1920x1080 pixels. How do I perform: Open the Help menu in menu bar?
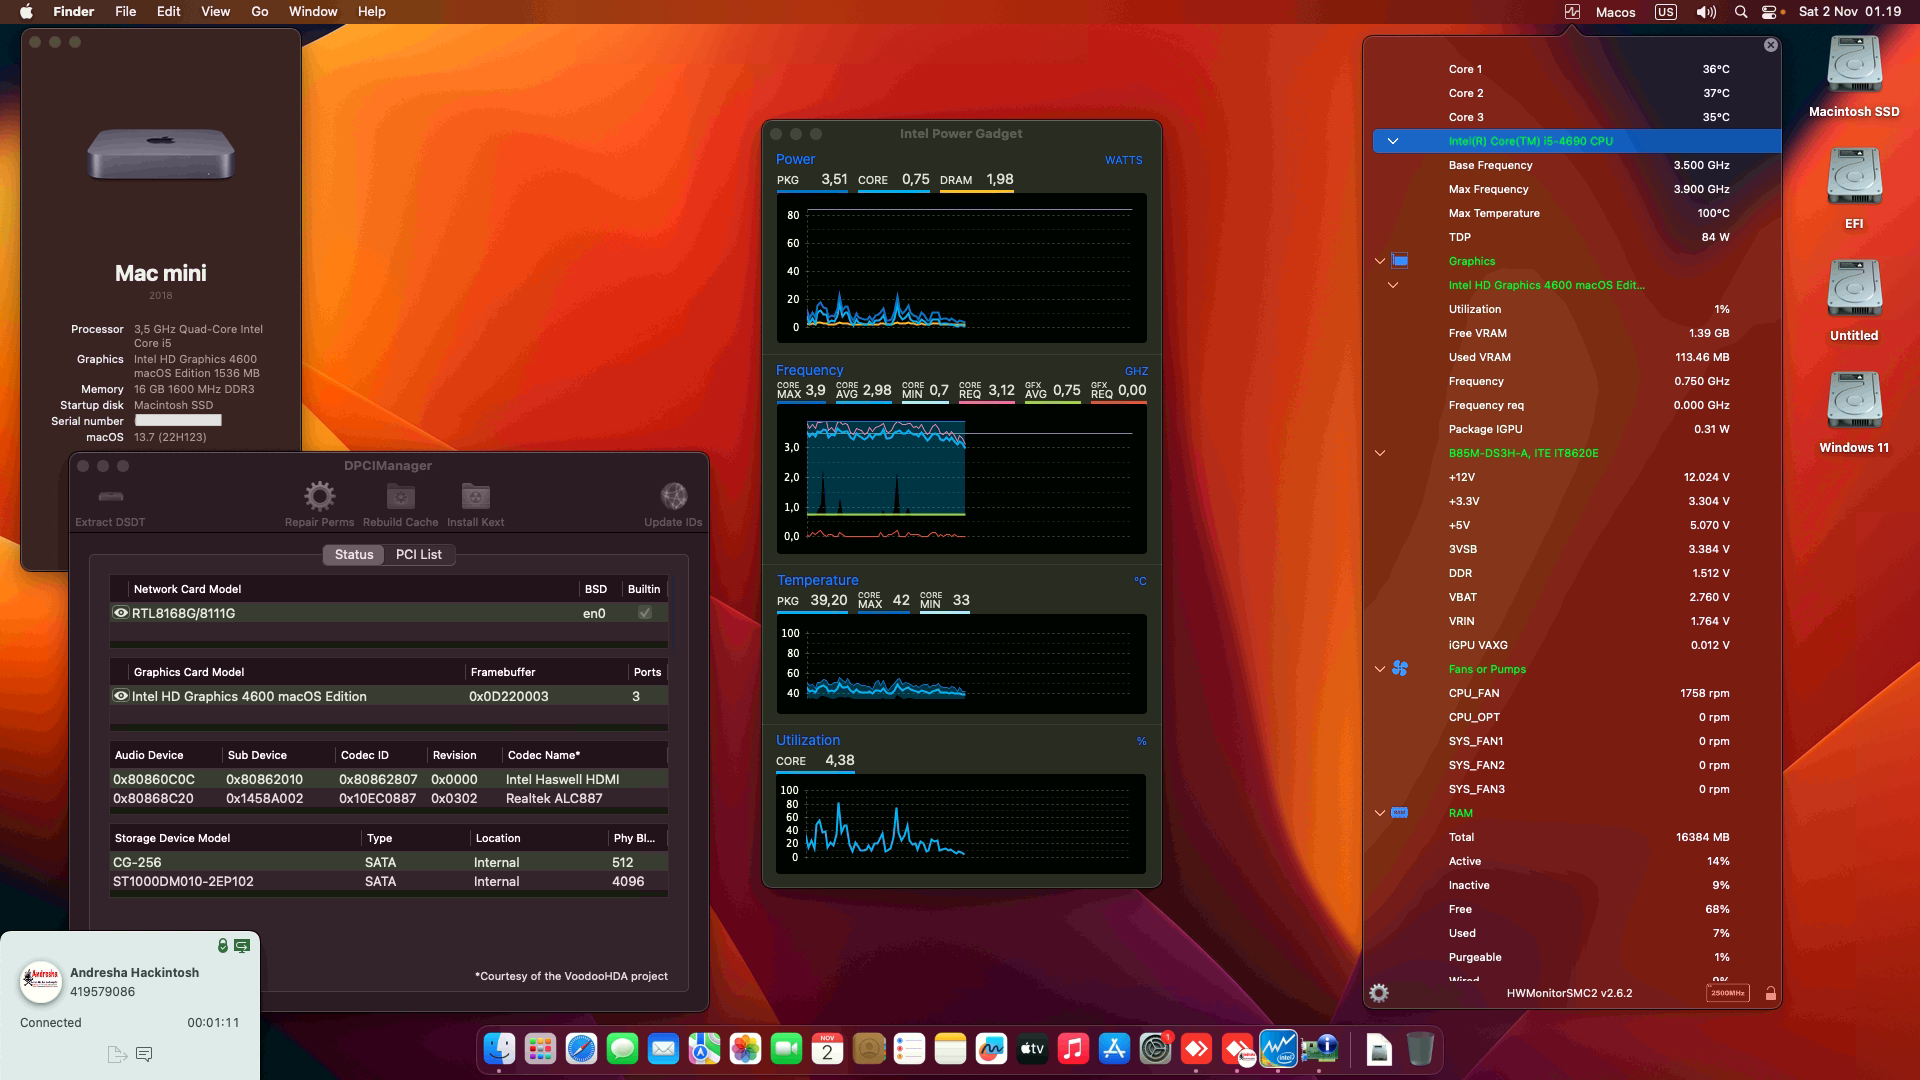pyautogui.click(x=371, y=12)
